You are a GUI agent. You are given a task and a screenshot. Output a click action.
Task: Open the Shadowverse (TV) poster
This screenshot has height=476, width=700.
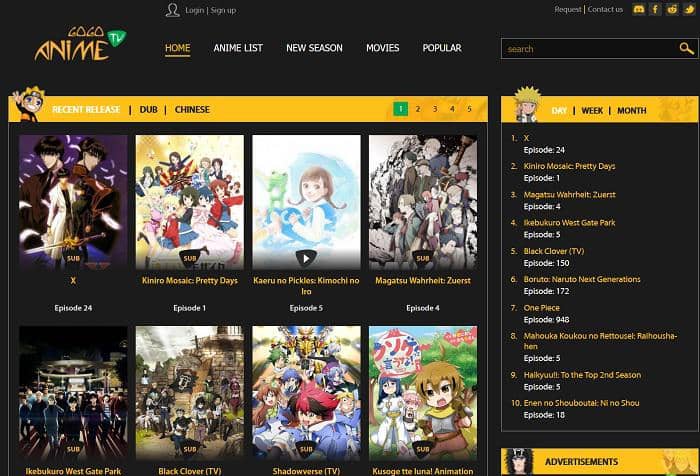(306, 393)
